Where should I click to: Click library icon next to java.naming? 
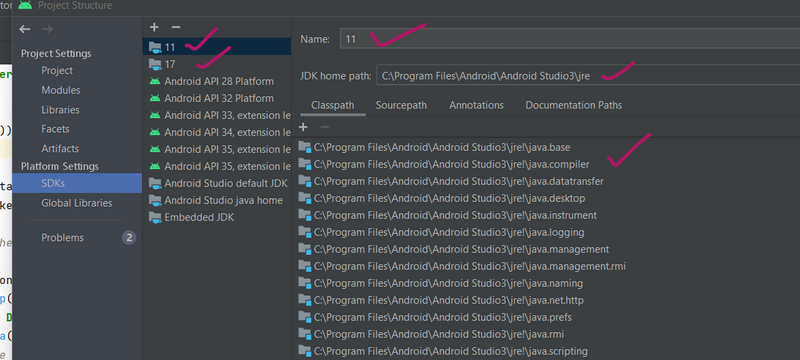pos(305,283)
